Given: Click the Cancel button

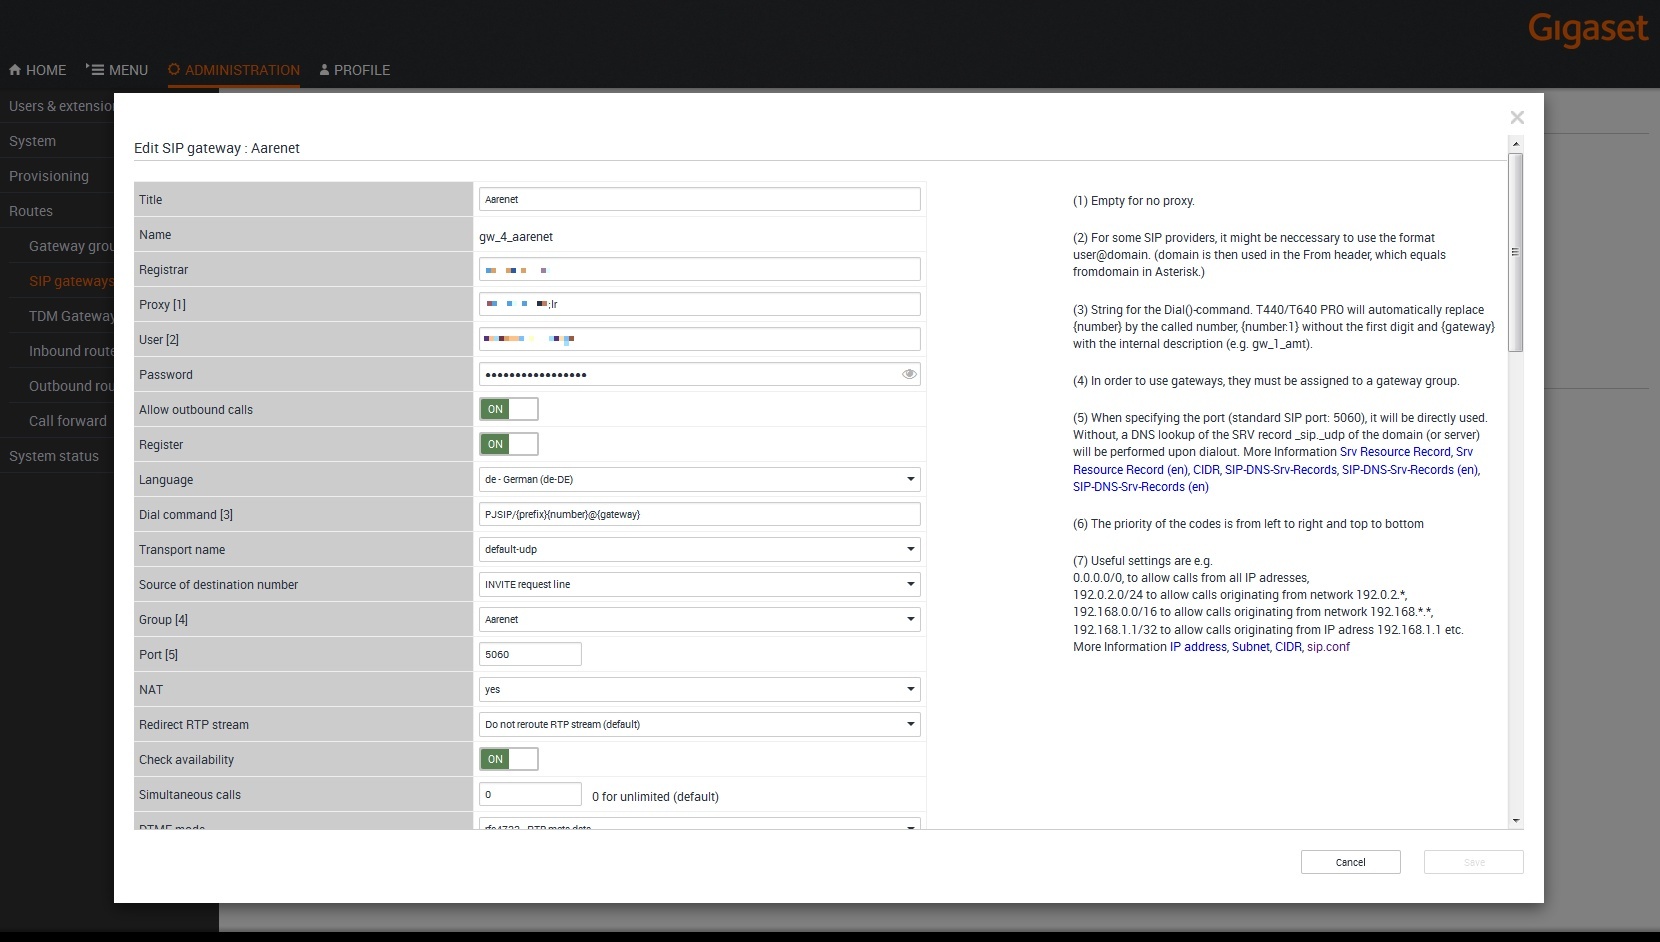Looking at the screenshot, I should point(1350,862).
